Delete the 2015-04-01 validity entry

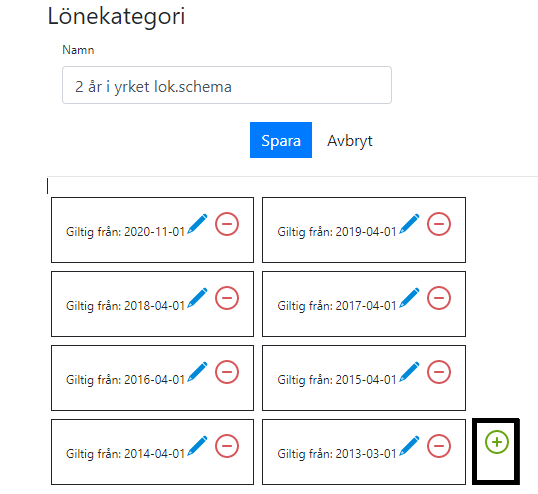439,372
